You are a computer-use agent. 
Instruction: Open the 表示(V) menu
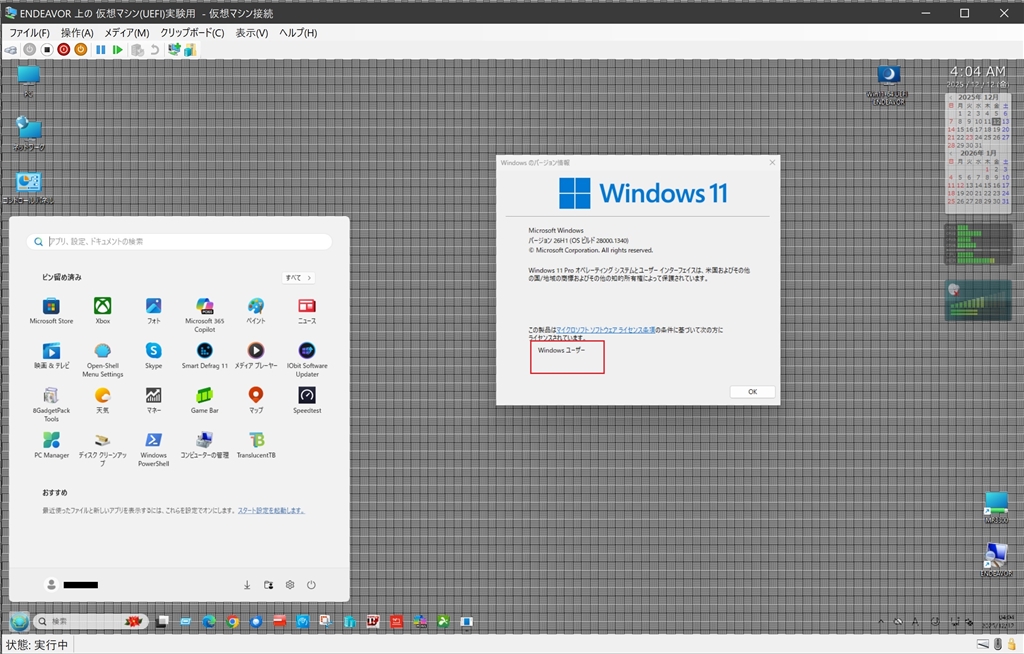click(x=251, y=33)
